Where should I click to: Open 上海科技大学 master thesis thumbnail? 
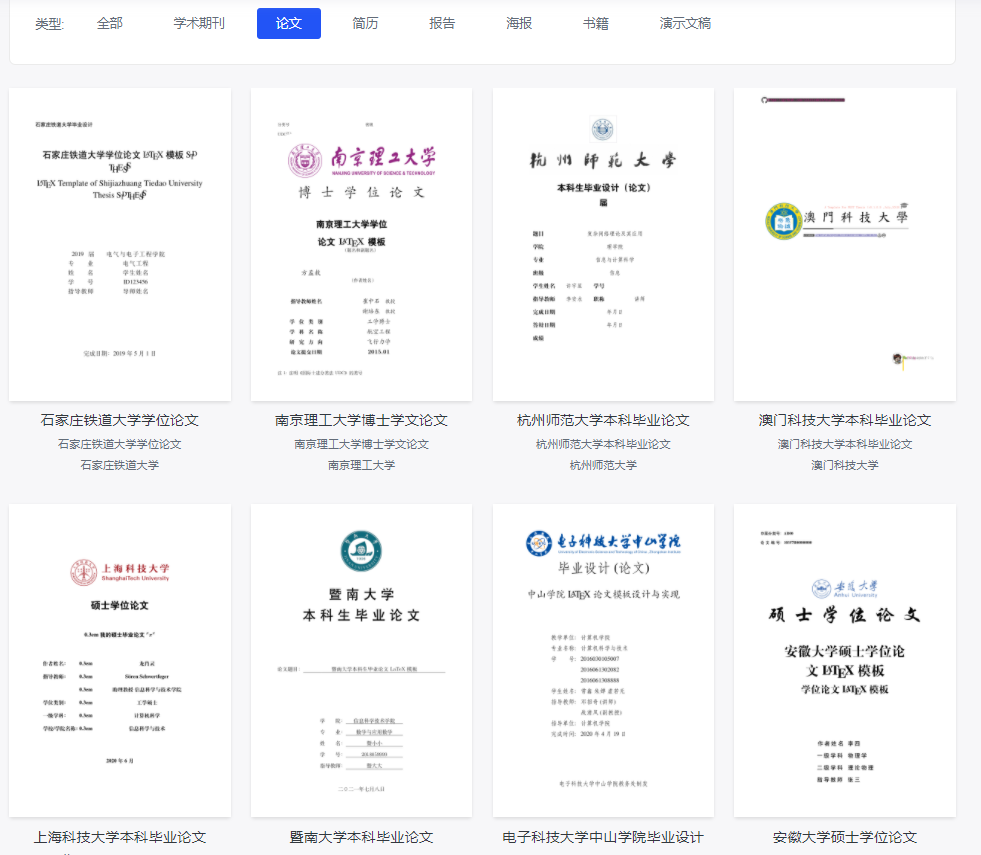[120, 660]
